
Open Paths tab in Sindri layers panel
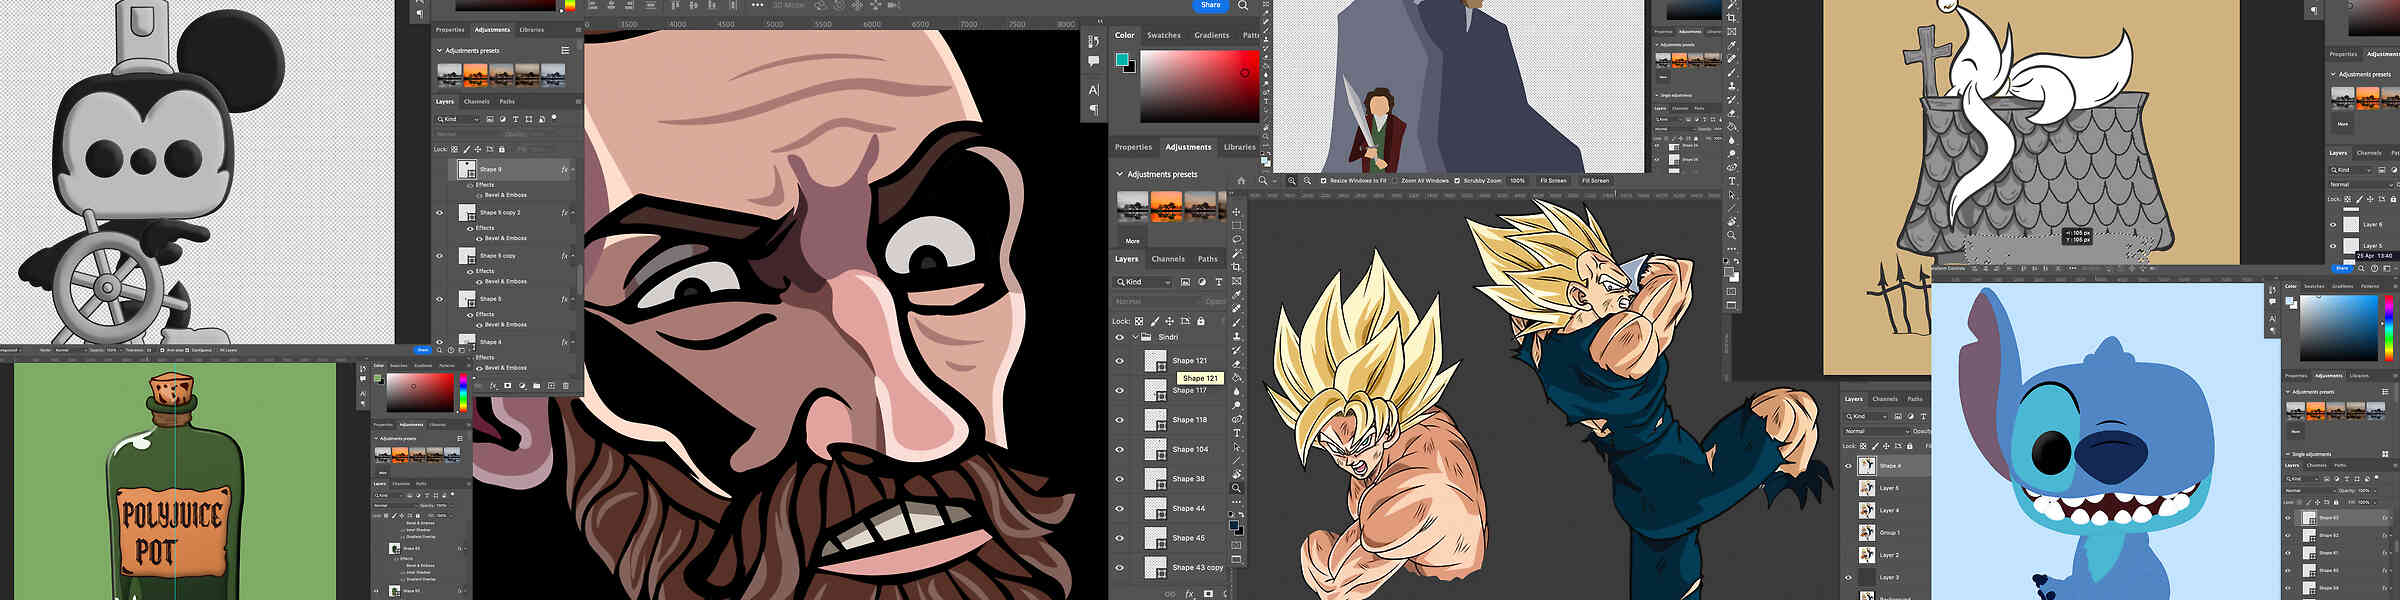[1208, 259]
